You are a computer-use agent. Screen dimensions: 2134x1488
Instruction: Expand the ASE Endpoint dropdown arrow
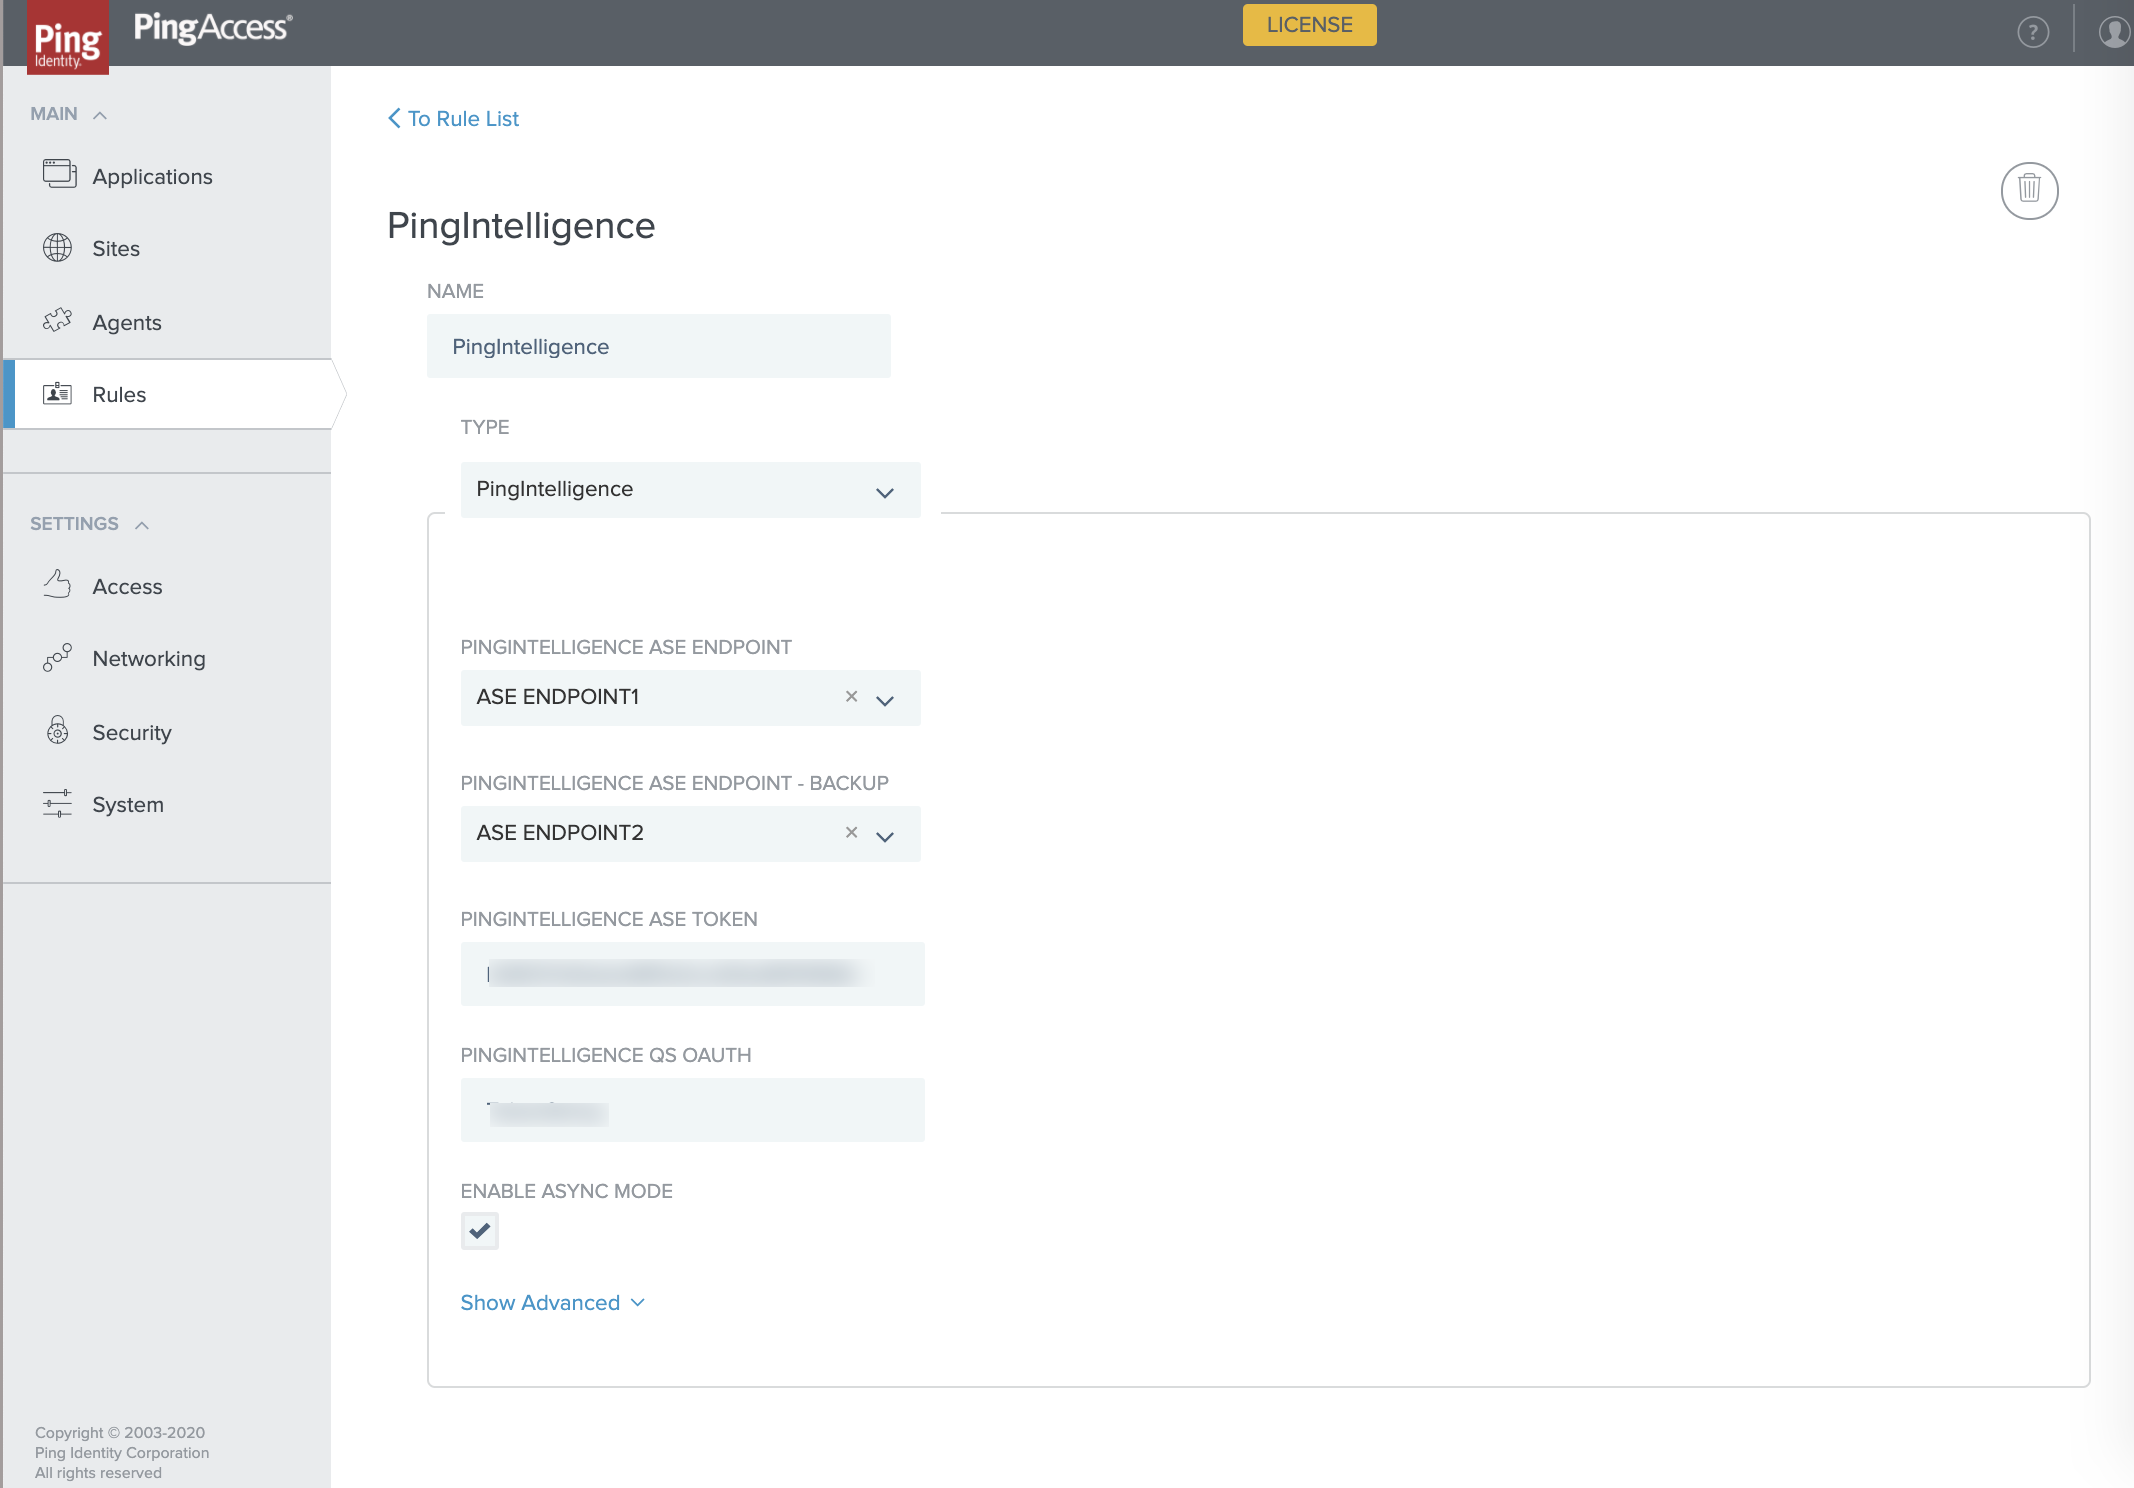pyautogui.click(x=885, y=700)
